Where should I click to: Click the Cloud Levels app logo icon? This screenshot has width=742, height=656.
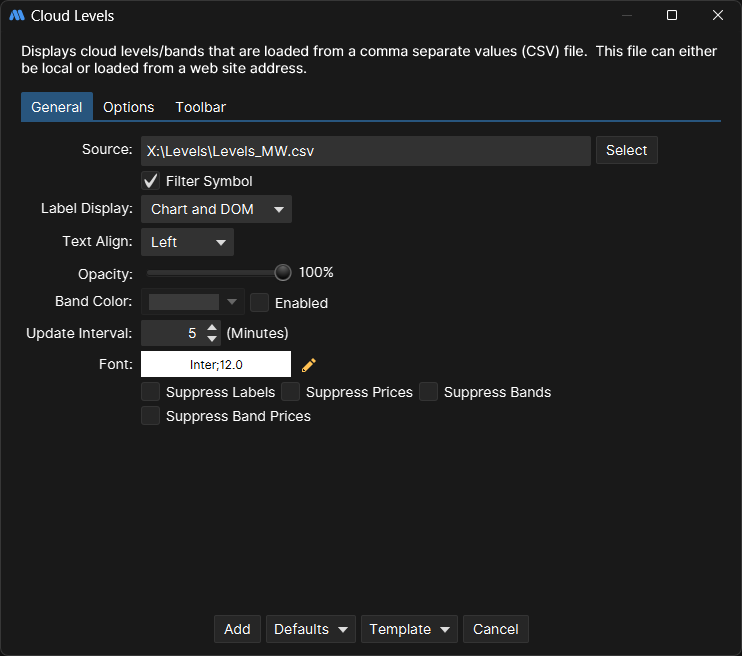point(17,16)
